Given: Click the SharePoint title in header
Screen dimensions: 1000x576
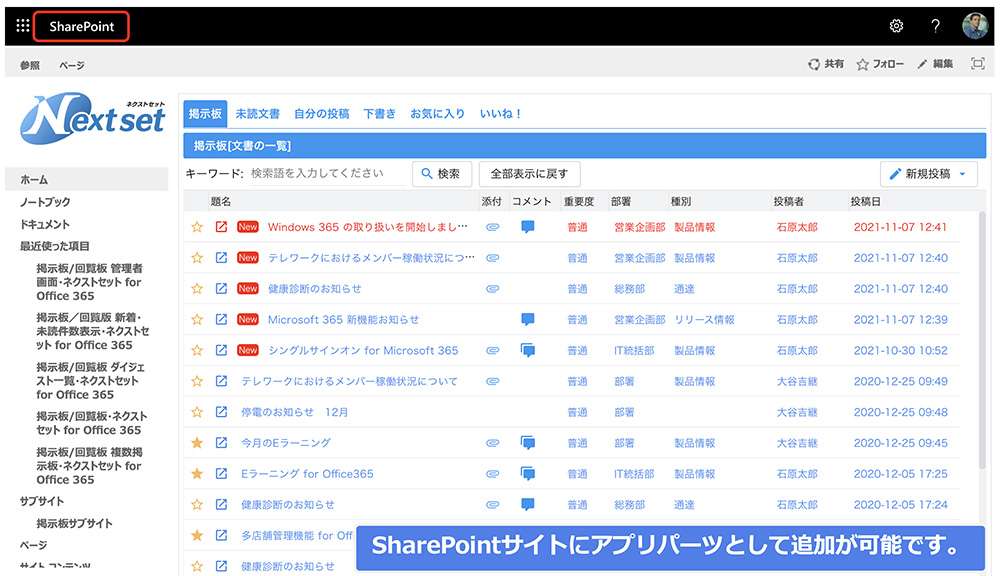Looking at the screenshot, I should (82, 26).
